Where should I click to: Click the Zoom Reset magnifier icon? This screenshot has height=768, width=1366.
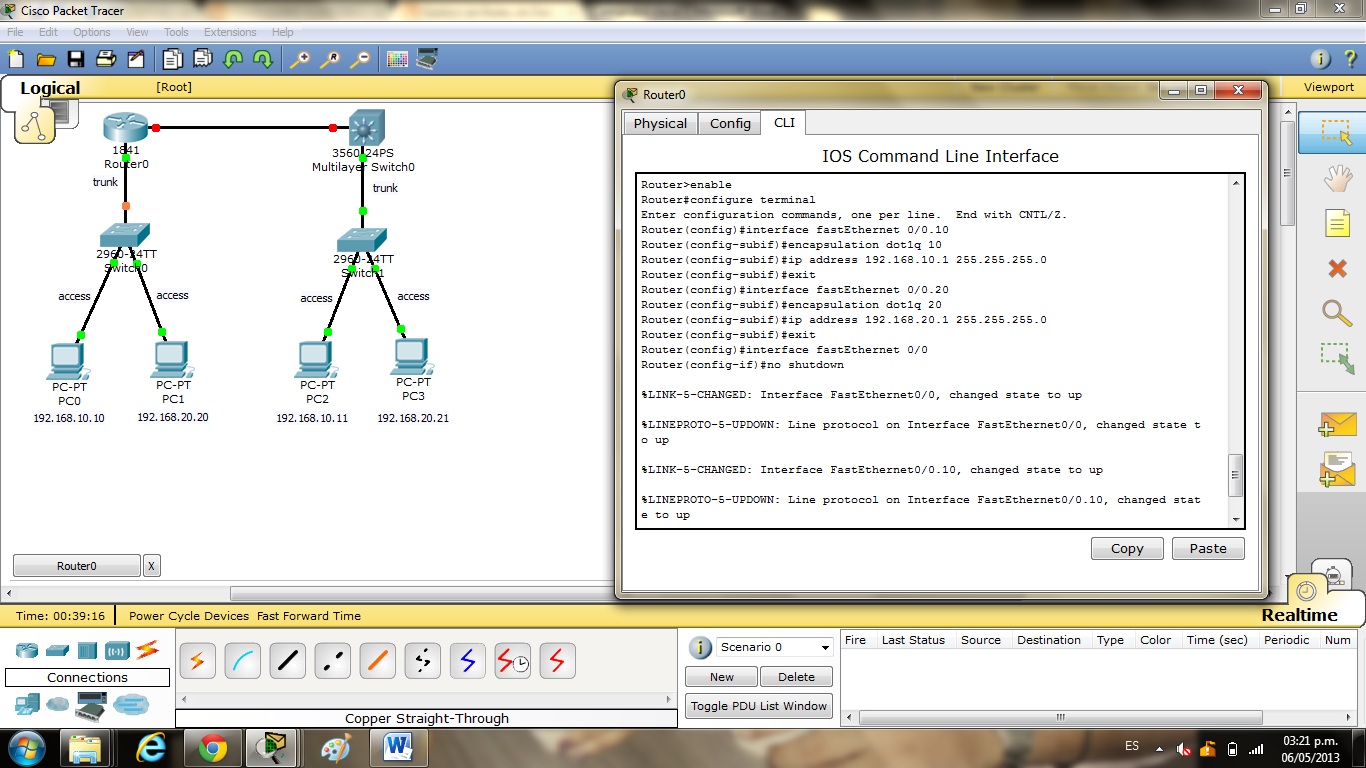click(330, 59)
